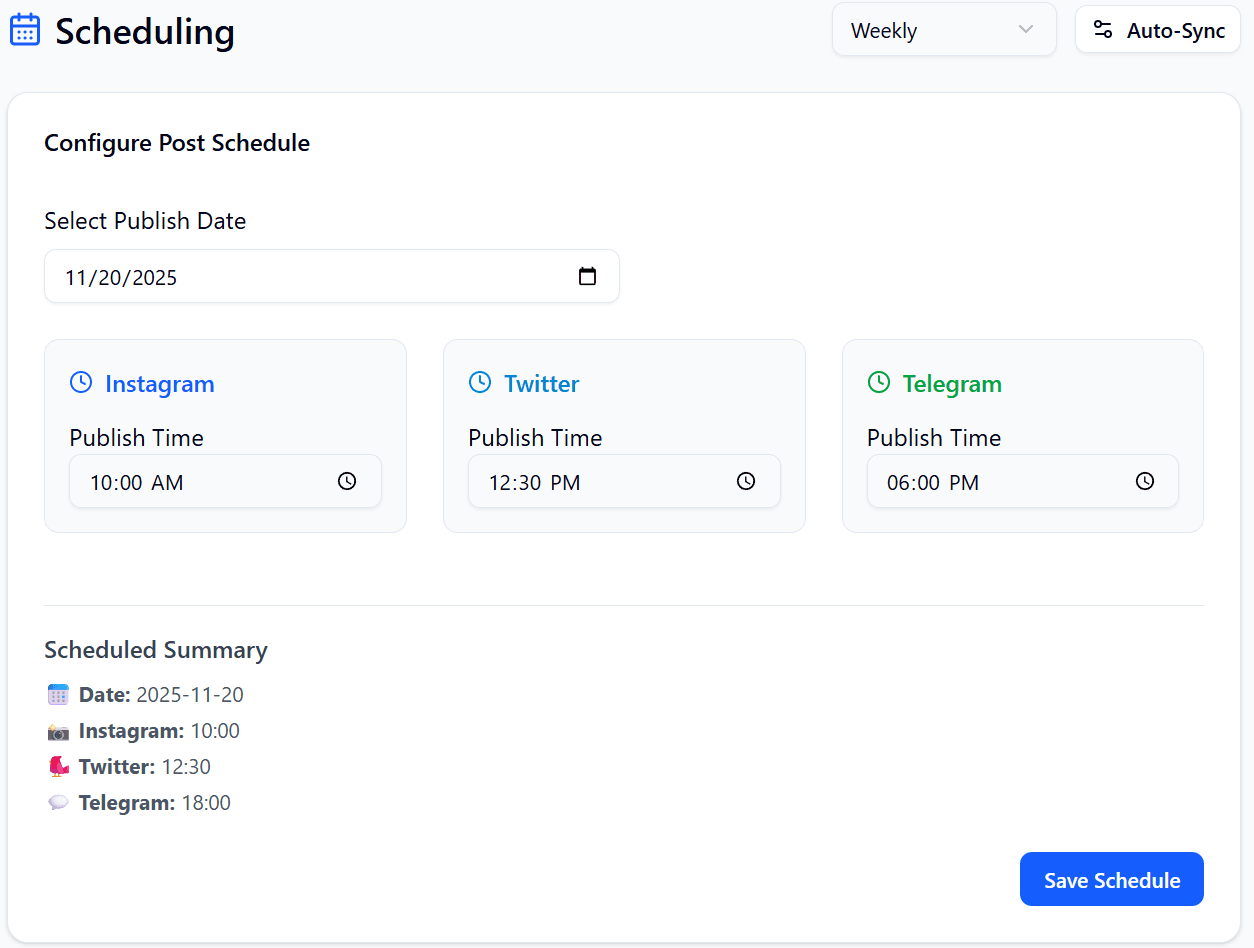Click the Twitter 12:30 PM time field

(x=600, y=482)
